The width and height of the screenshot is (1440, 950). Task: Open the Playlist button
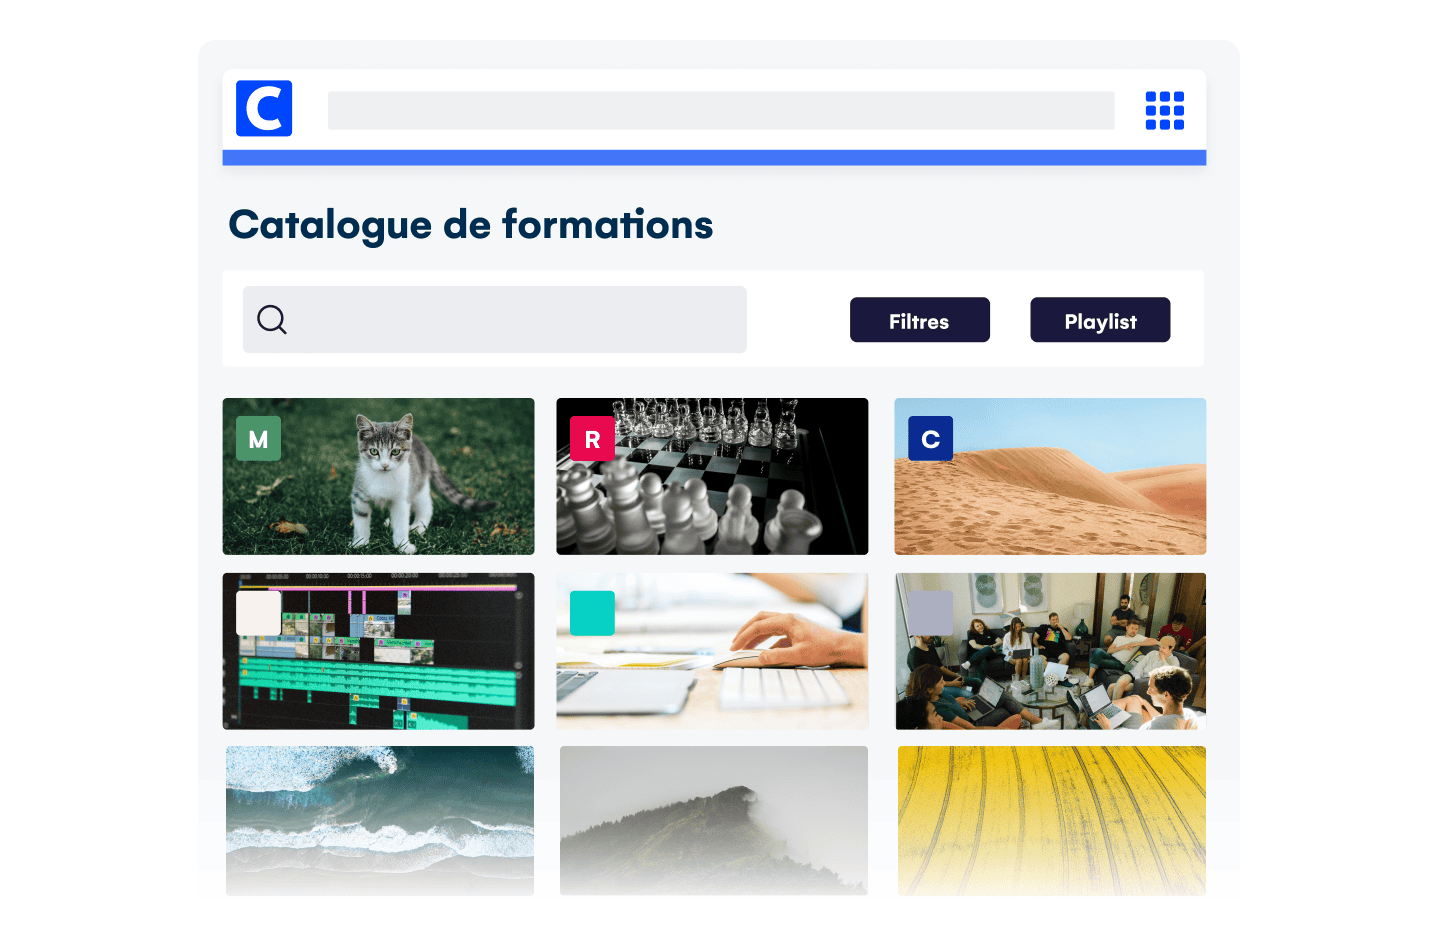[x=1100, y=320]
